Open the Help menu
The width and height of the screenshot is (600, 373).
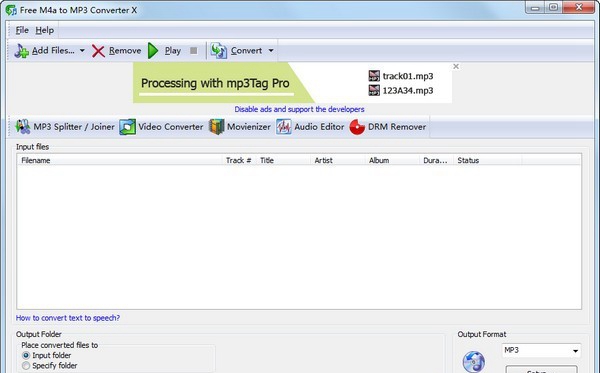[x=44, y=30]
